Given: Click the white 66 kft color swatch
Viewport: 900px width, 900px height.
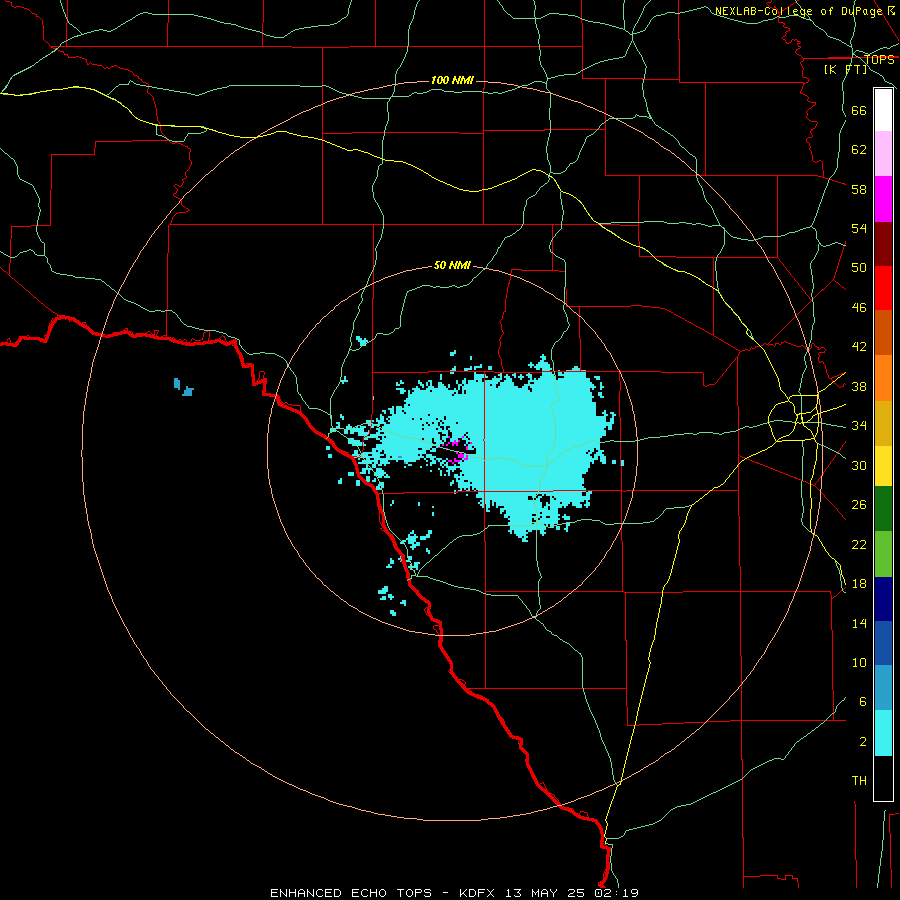Looking at the screenshot, I should 883,110.
